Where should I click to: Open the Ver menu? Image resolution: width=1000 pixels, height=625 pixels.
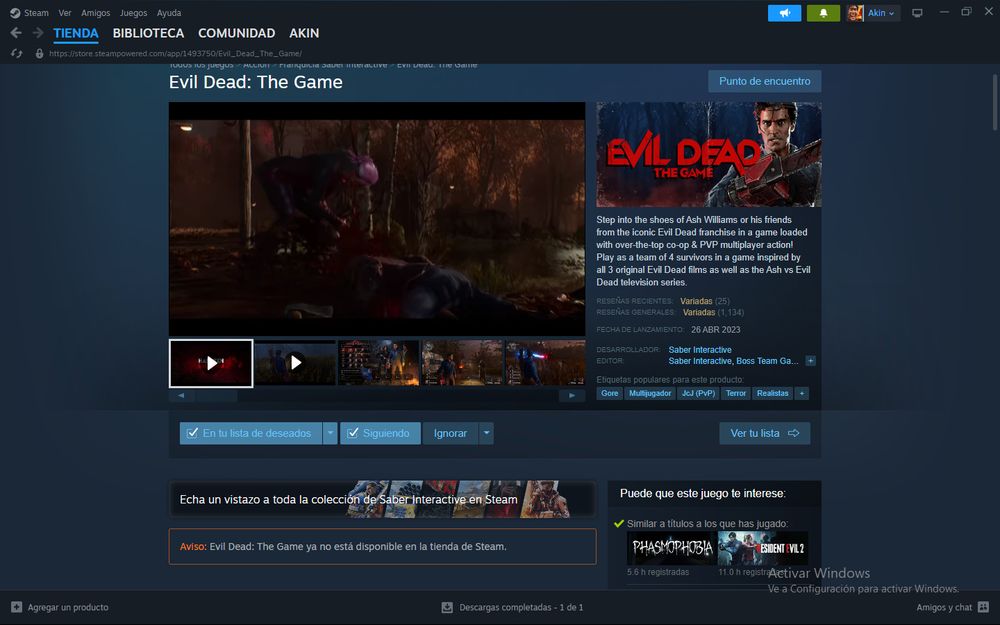tap(64, 13)
